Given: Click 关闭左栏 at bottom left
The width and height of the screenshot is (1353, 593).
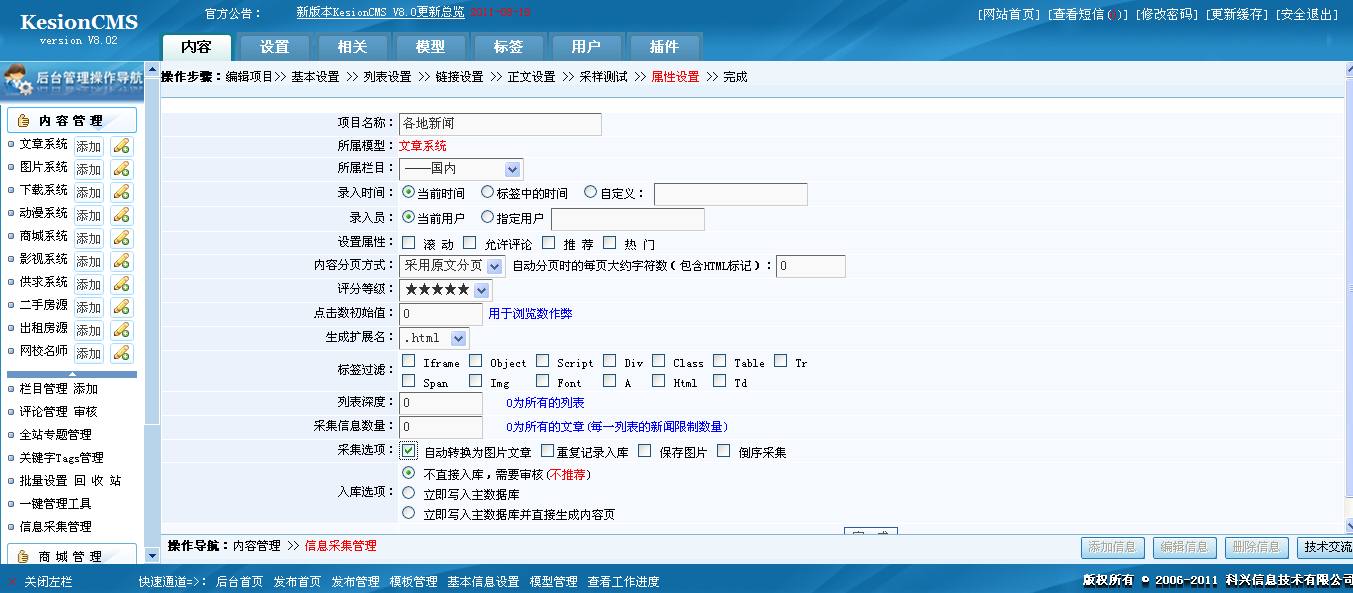Looking at the screenshot, I should point(49,581).
